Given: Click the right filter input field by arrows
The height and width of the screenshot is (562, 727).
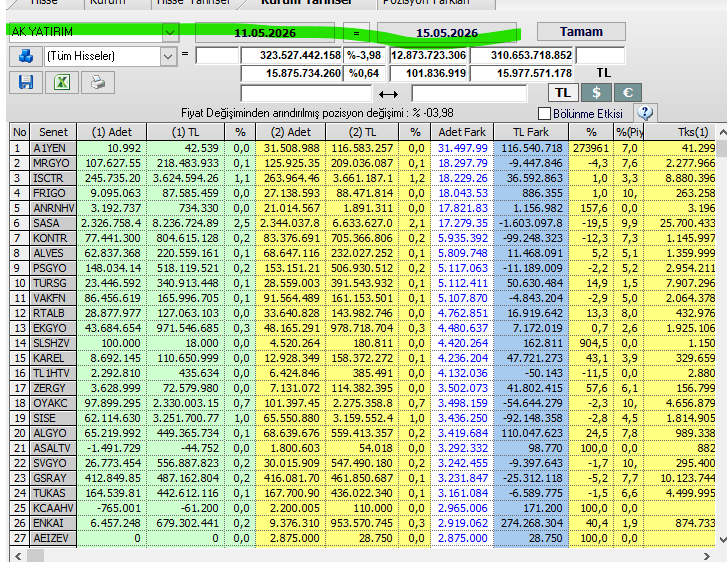Looking at the screenshot, I should (469, 94).
